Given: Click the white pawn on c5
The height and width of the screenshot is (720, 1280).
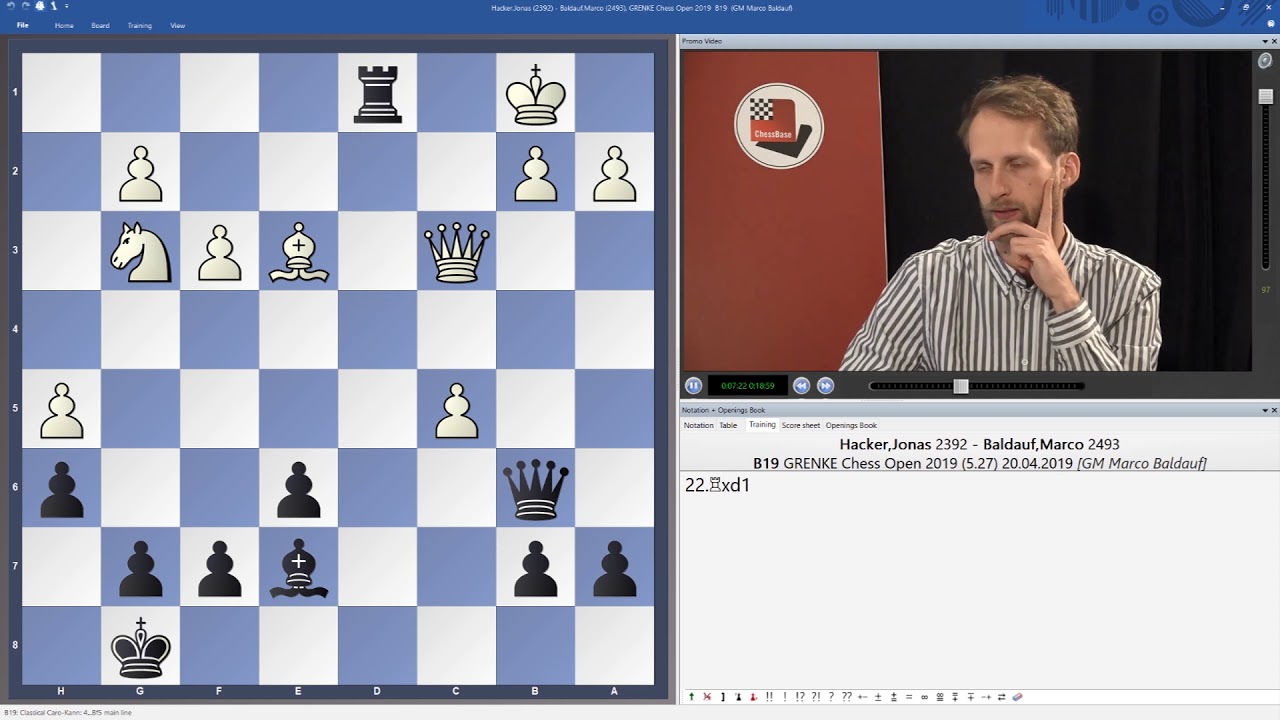Looking at the screenshot, I should pos(457,409).
